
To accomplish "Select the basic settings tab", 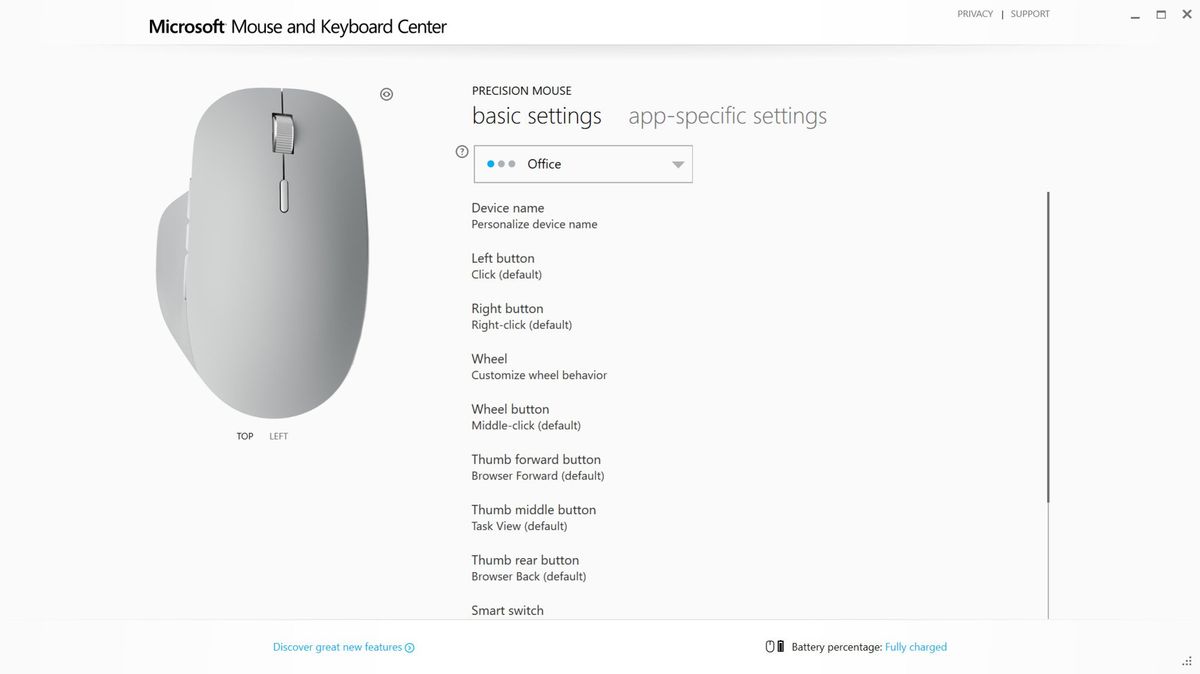I will point(537,116).
